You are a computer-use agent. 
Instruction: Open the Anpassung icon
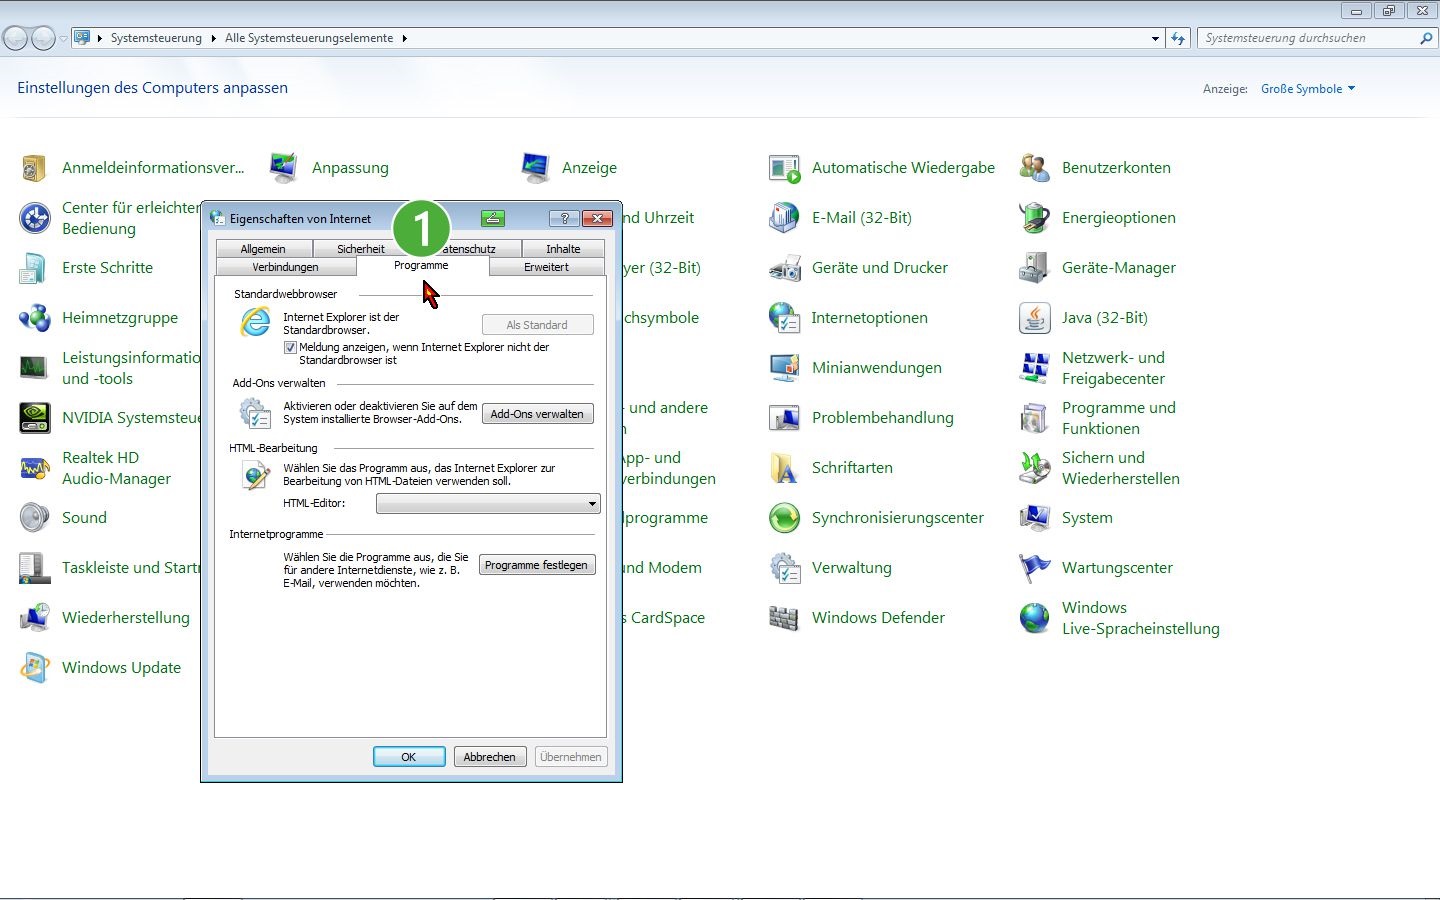click(x=284, y=168)
